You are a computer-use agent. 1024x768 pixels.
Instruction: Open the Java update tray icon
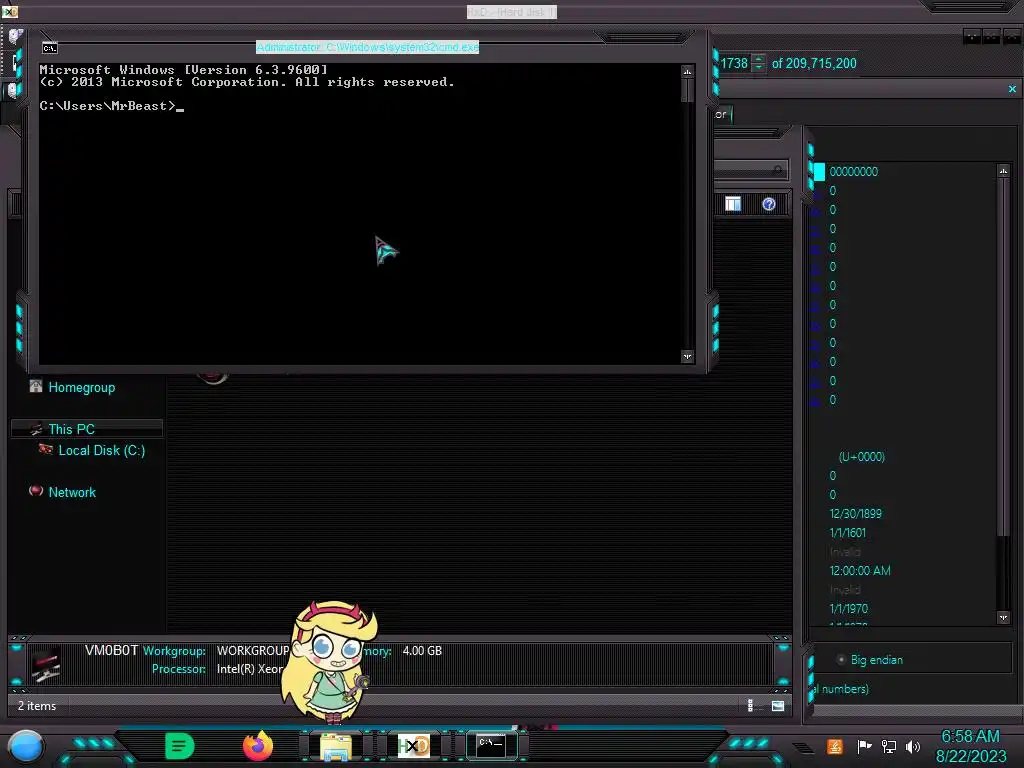click(835, 746)
